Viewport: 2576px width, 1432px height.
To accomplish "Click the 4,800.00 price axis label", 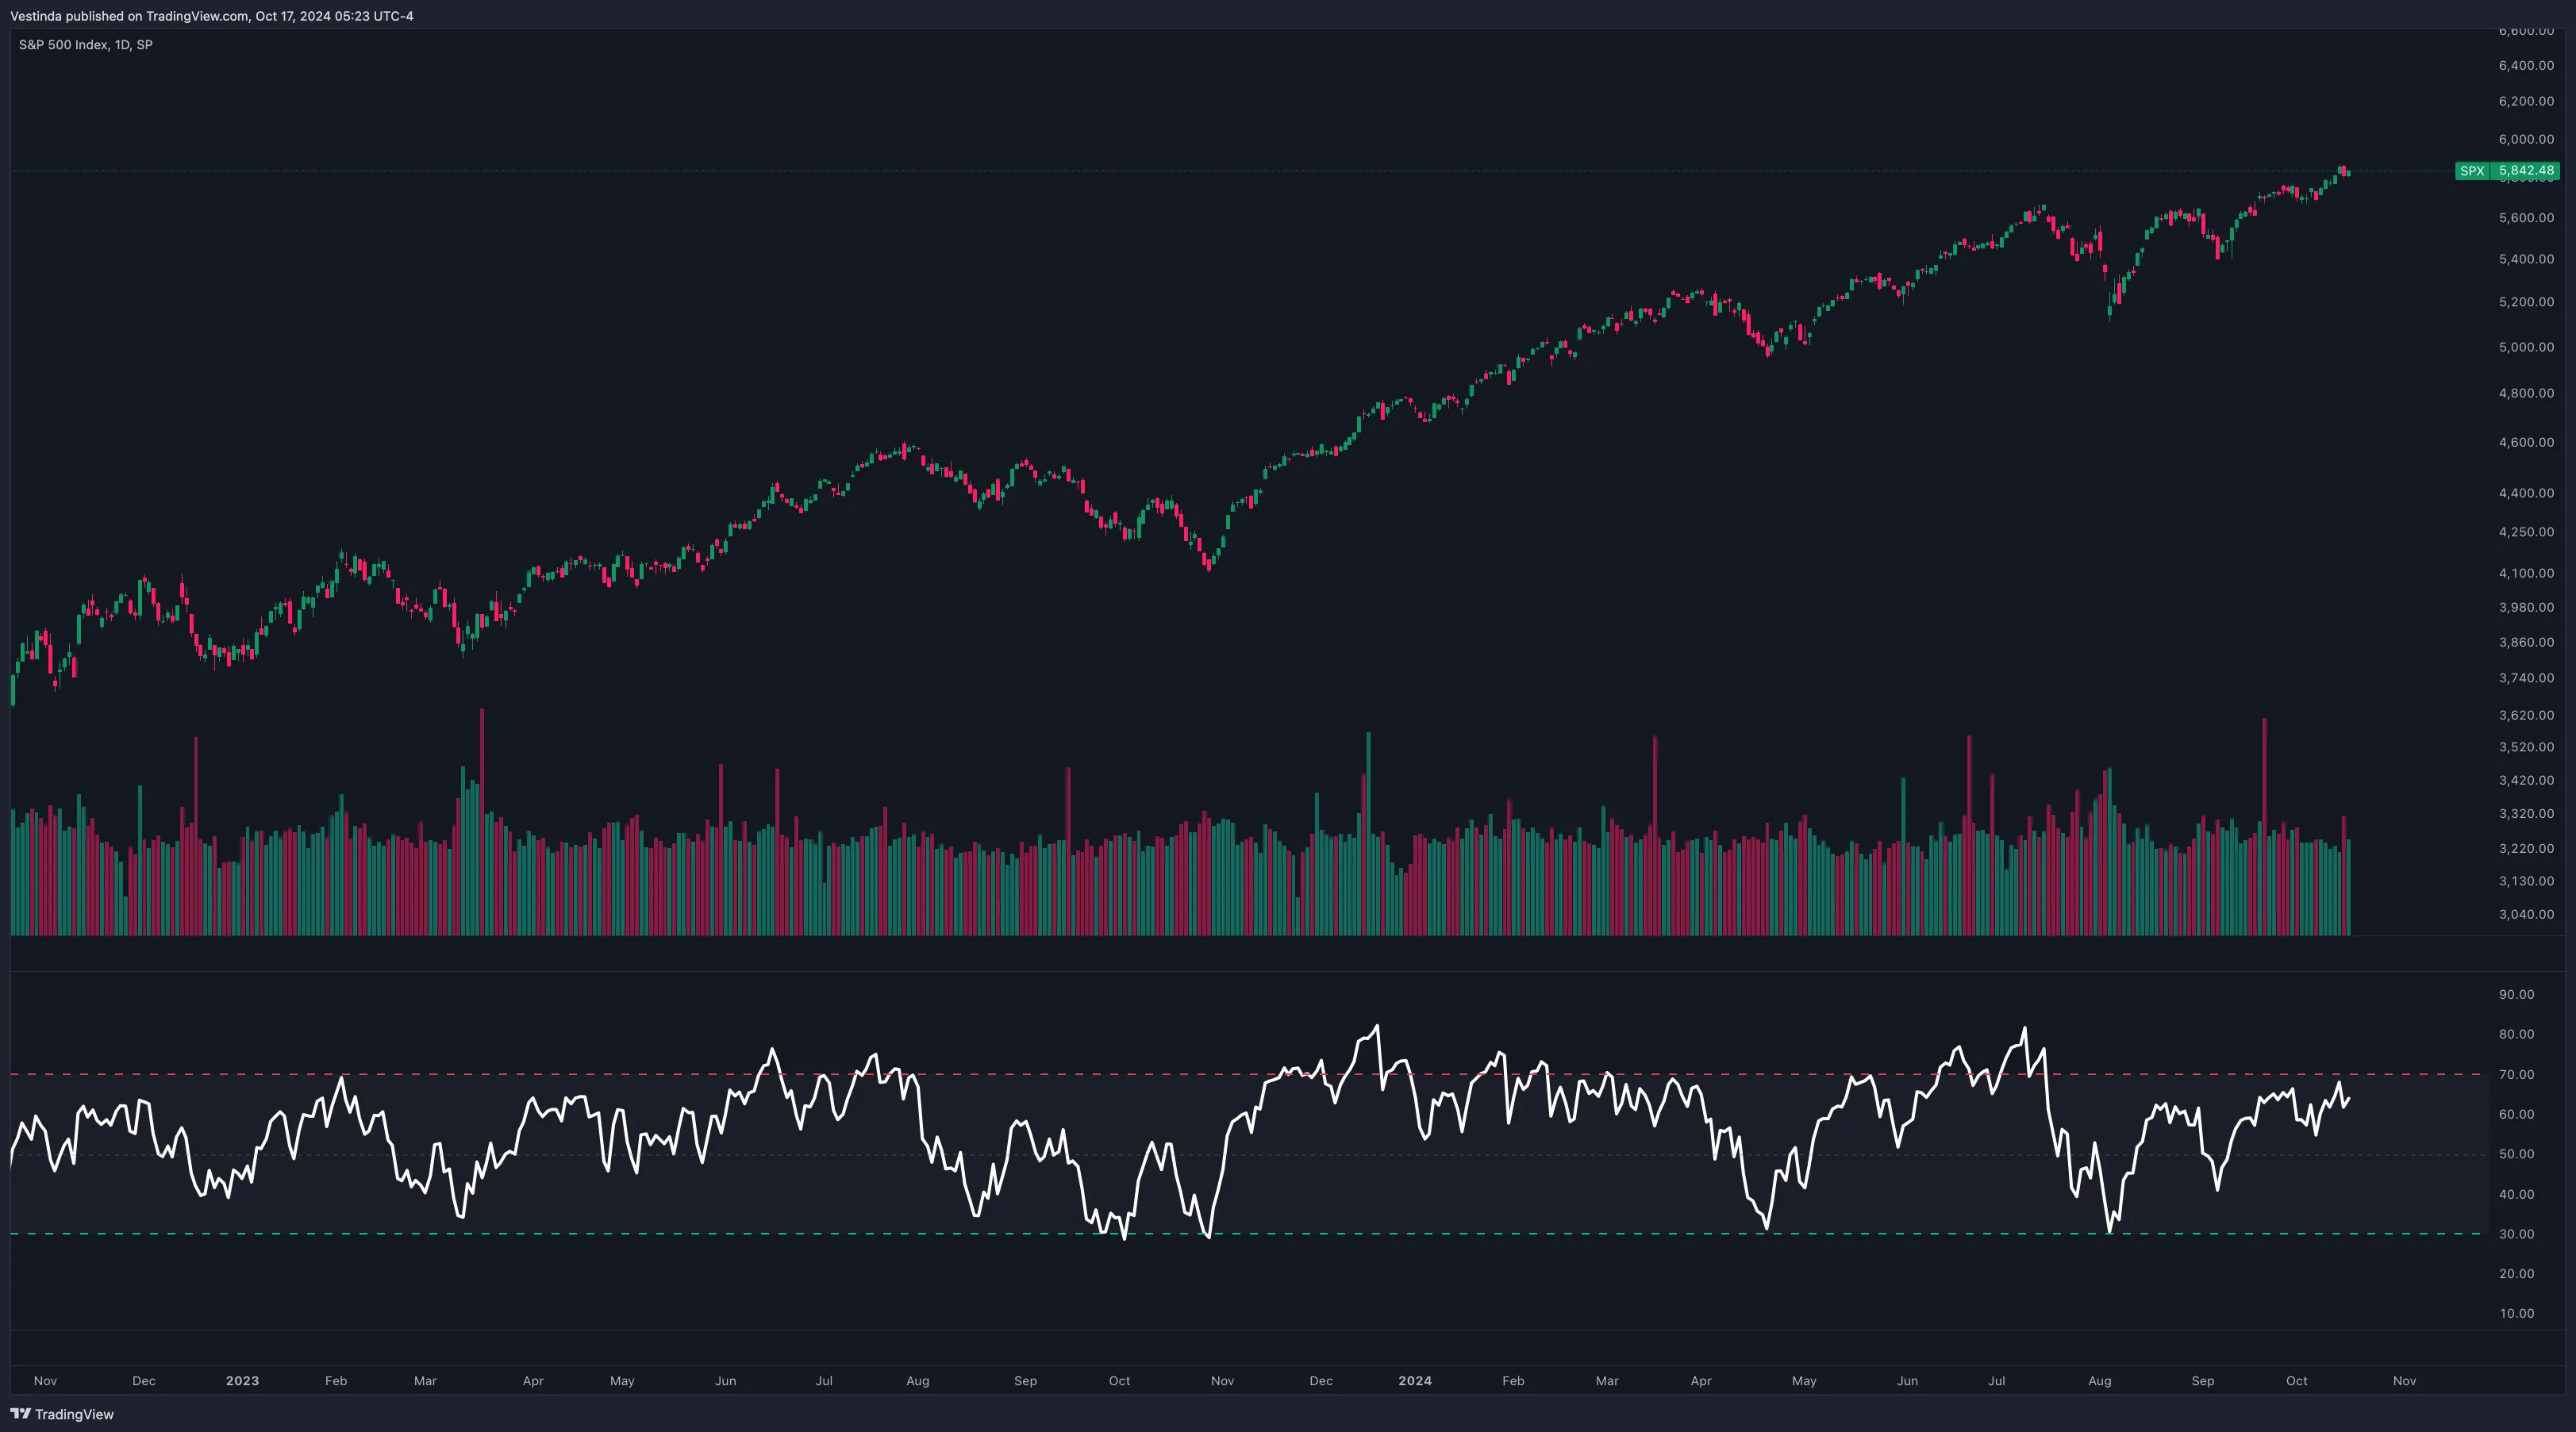I will point(2526,393).
